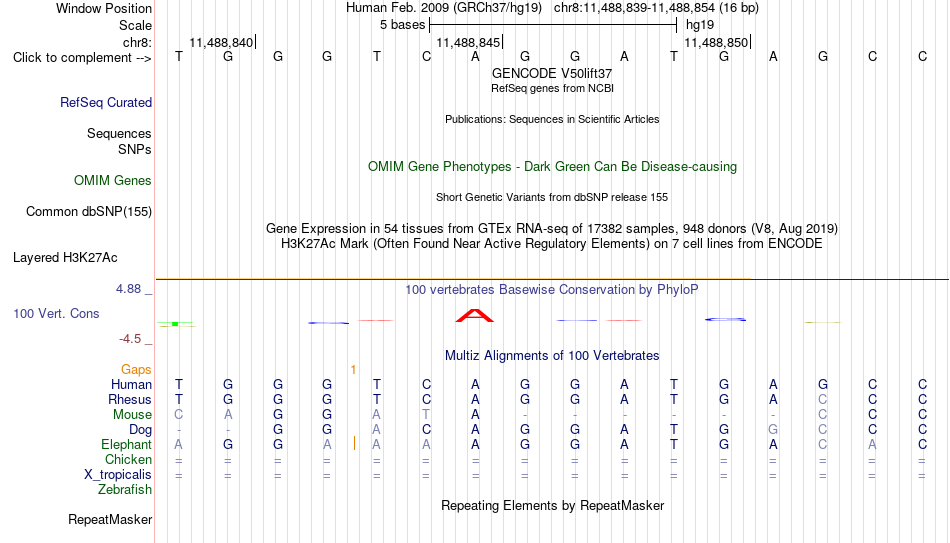Click the '5 bases' scale text

pos(403,25)
